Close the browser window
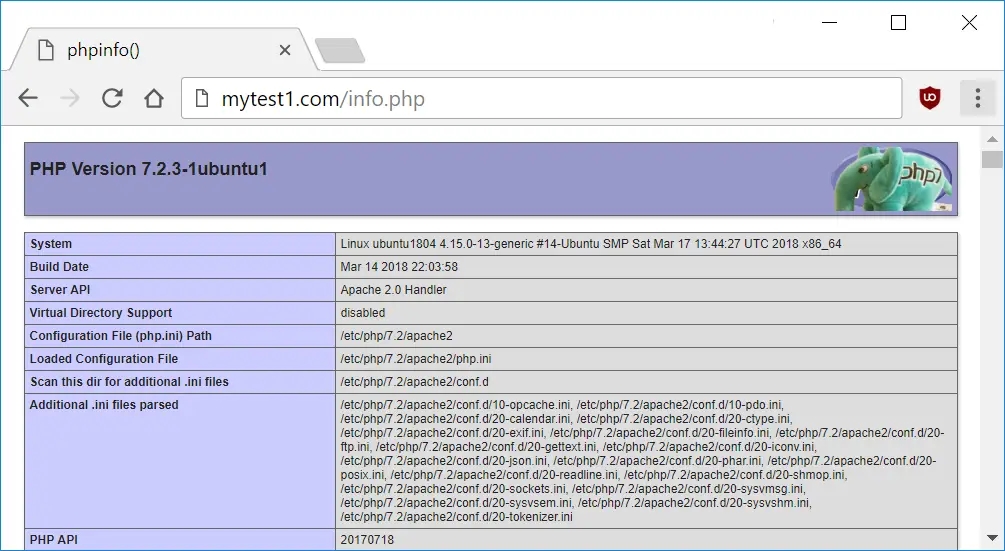The height and width of the screenshot is (551, 1005). click(969, 22)
